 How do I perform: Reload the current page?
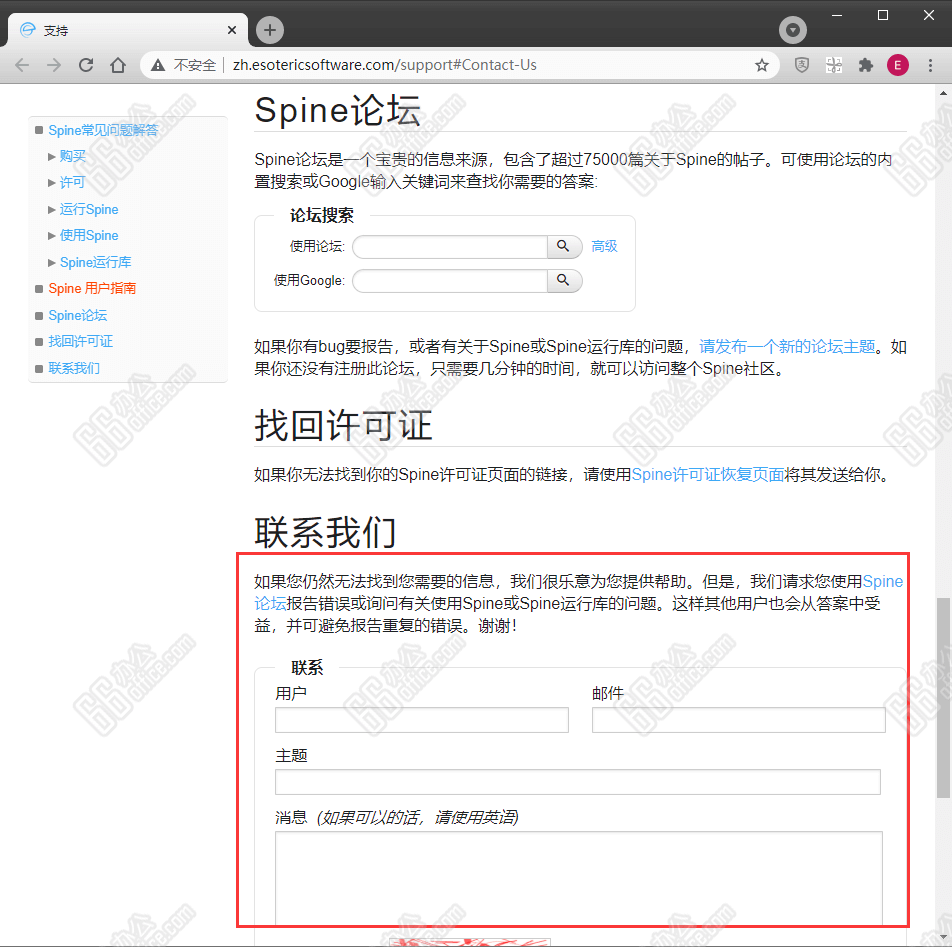click(x=86, y=65)
